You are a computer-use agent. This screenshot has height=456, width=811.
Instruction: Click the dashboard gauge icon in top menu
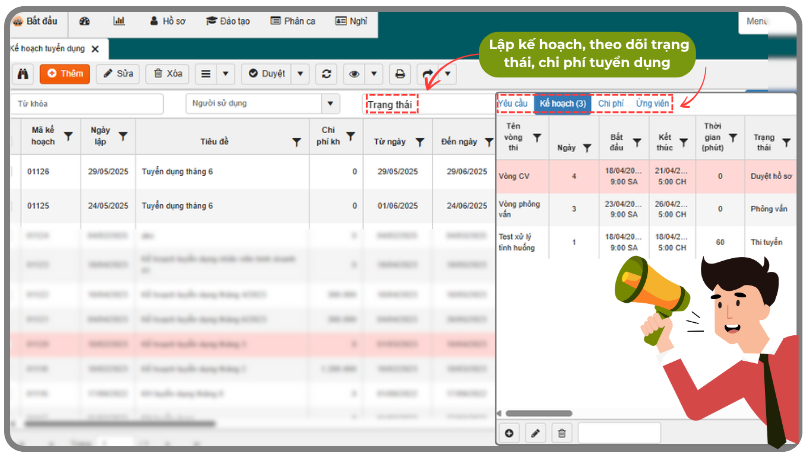(x=84, y=21)
